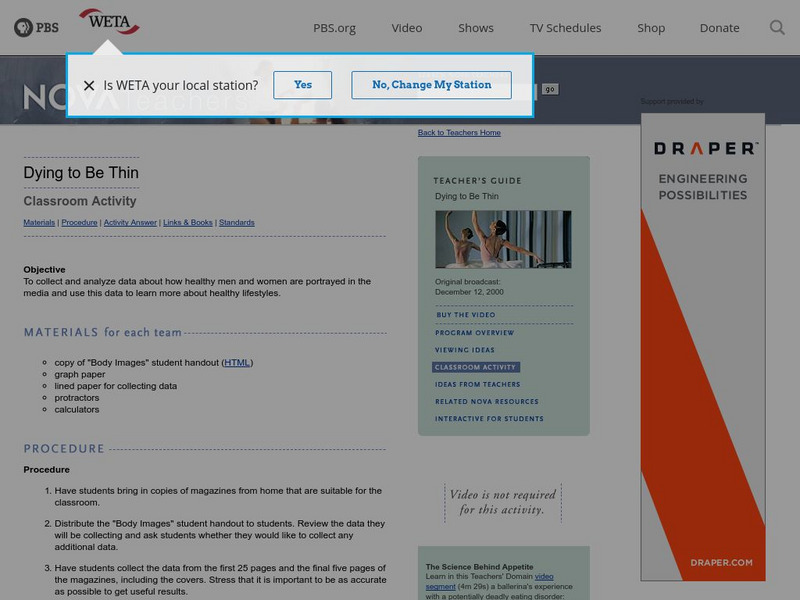The width and height of the screenshot is (800, 600).
Task: Dismiss station prompt with X icon
Action: (89, 85)
